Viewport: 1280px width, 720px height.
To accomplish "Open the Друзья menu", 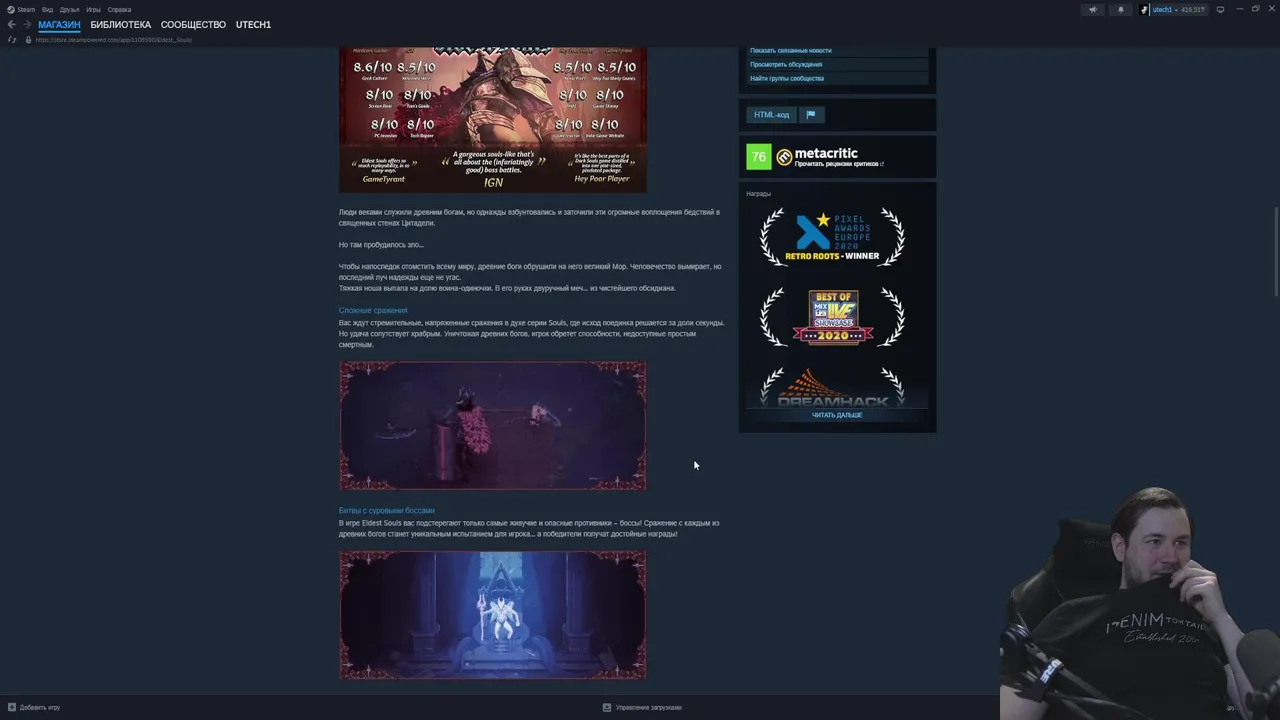I will point(69,9).
